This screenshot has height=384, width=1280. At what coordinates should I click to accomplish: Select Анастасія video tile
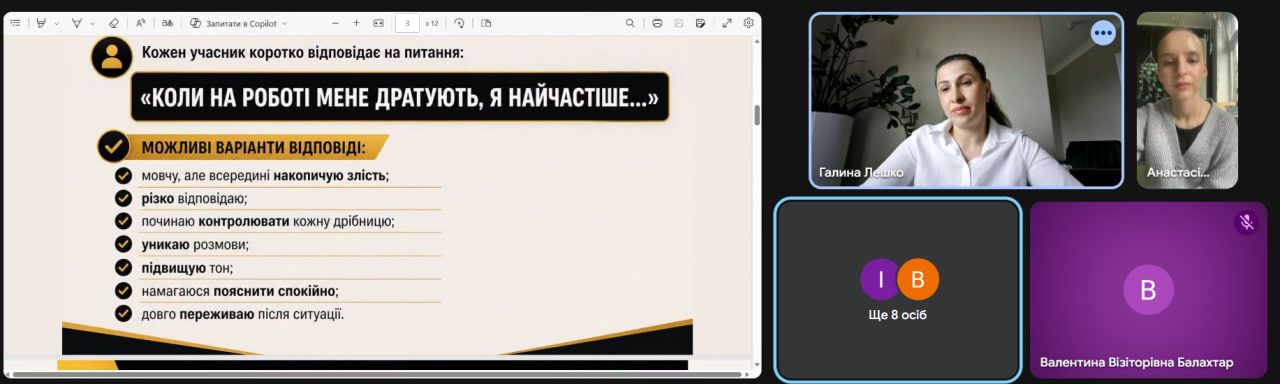(1187, 100)
